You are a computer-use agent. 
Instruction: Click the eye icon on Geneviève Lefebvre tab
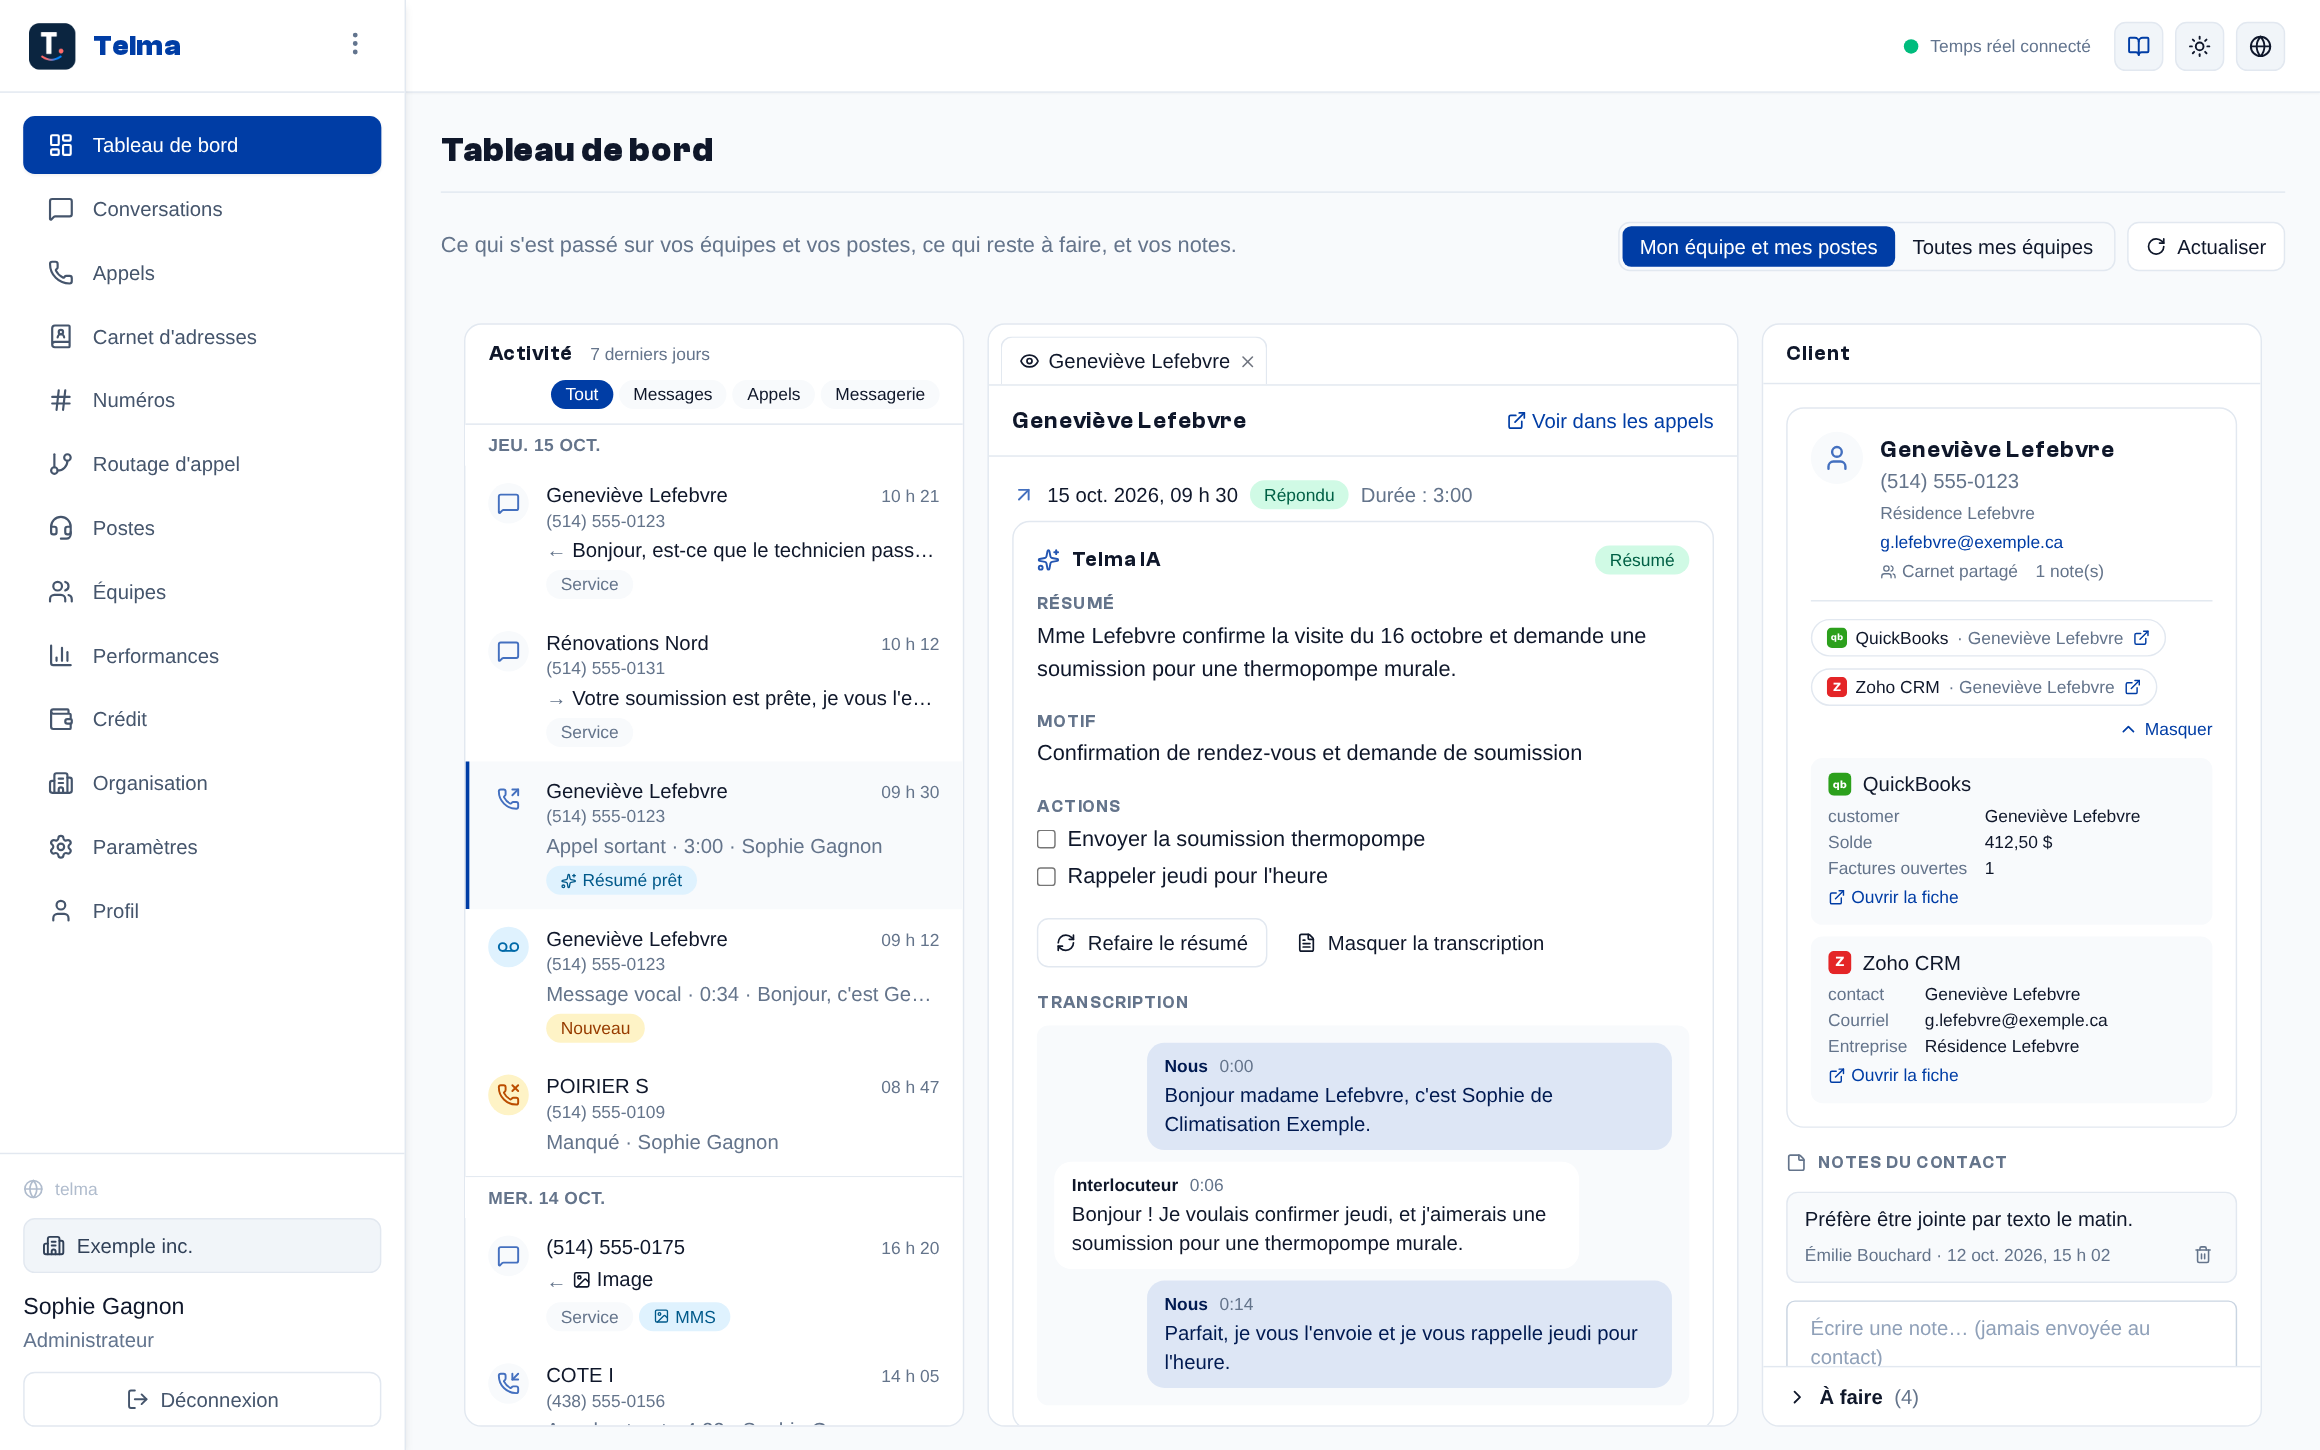pyautogui.click(x=1029, y=361)
